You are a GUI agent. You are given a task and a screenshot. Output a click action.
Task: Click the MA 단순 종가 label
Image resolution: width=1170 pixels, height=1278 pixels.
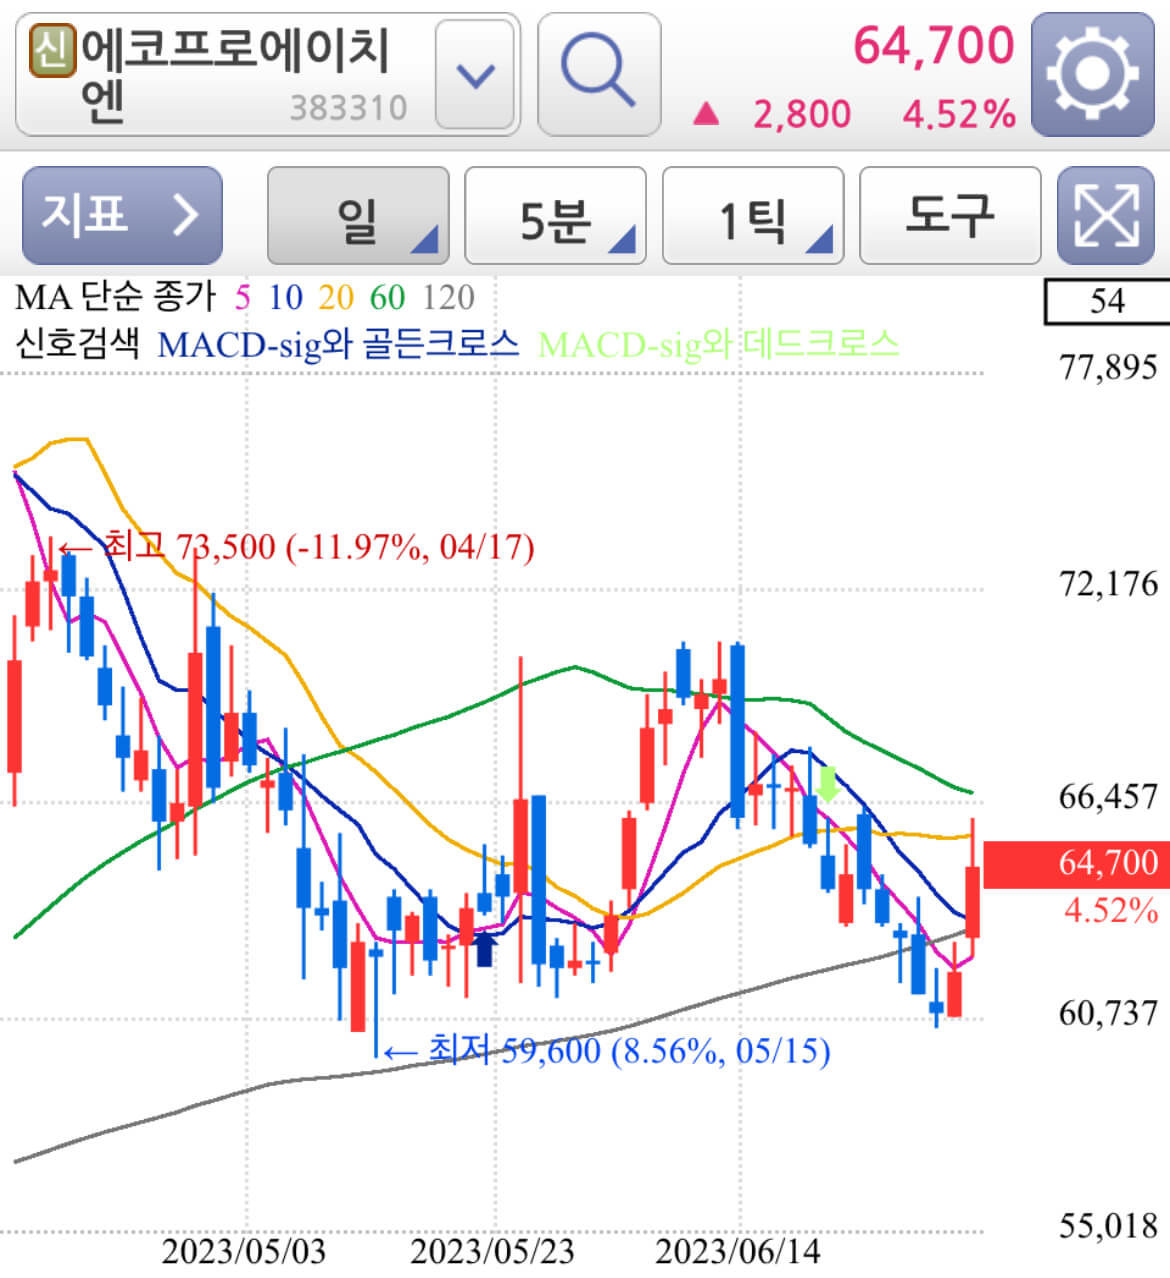[115, 297]
